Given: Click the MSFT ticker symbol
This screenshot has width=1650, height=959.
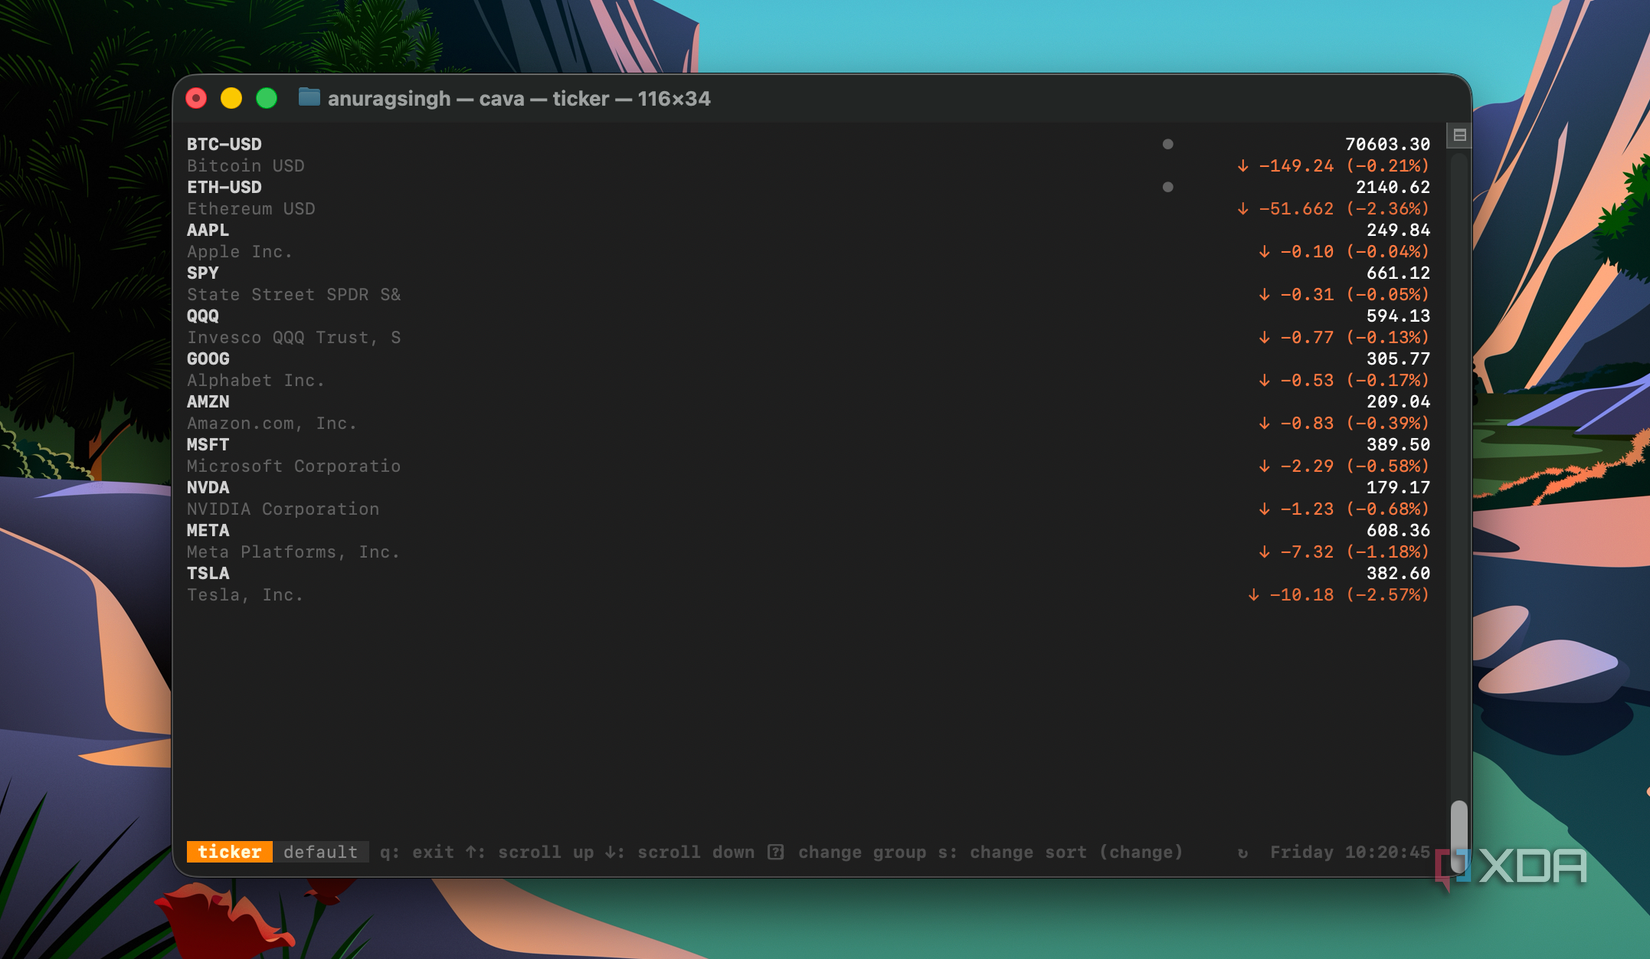Looking at the screenshot, I should point(208,445).
